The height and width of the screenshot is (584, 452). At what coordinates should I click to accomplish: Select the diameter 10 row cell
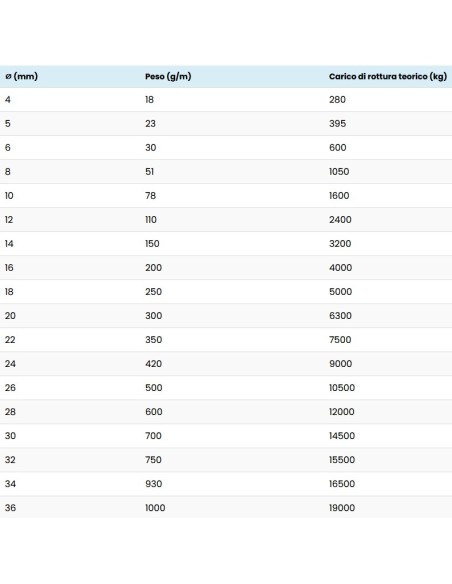coord(9,196)
